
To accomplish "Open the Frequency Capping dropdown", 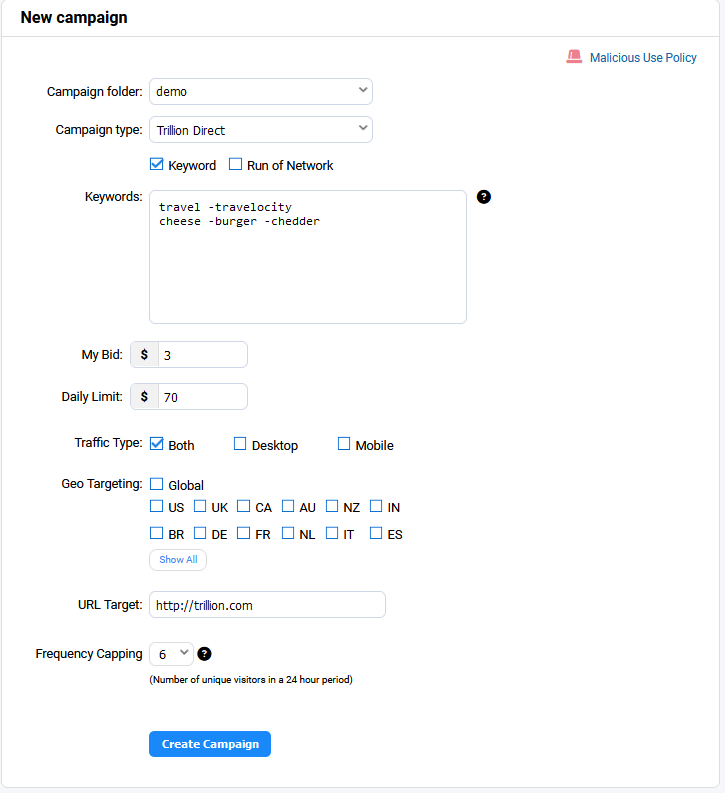I will point(171,654).
